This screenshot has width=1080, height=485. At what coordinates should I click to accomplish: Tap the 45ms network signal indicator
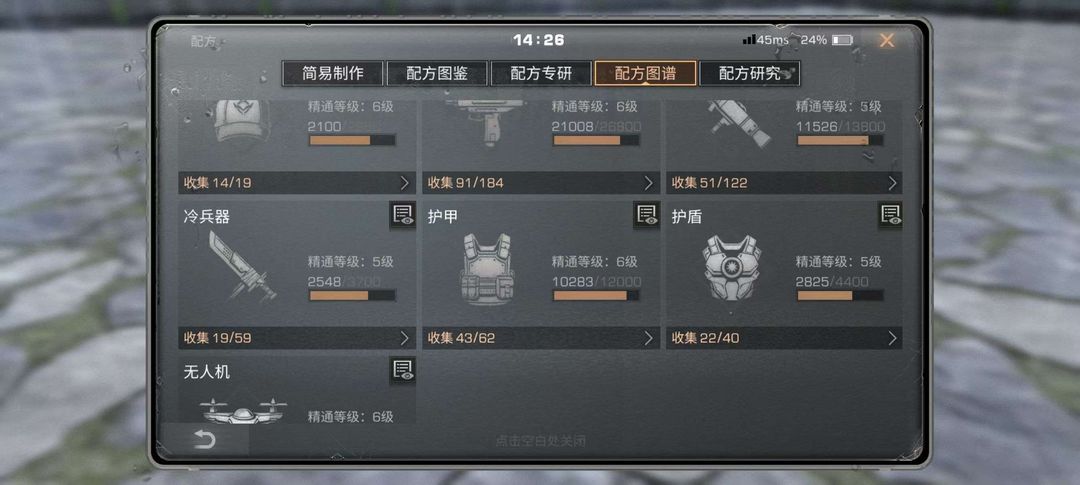pos(765,40)
